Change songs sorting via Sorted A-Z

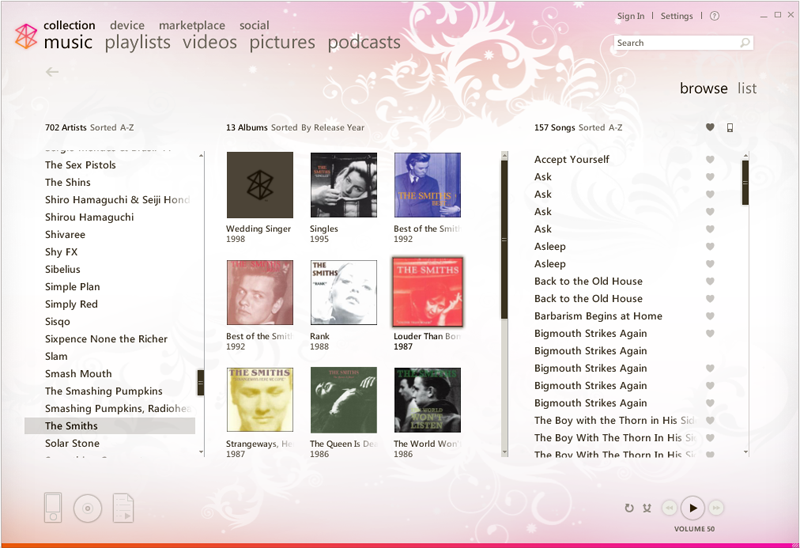point(600,128)
